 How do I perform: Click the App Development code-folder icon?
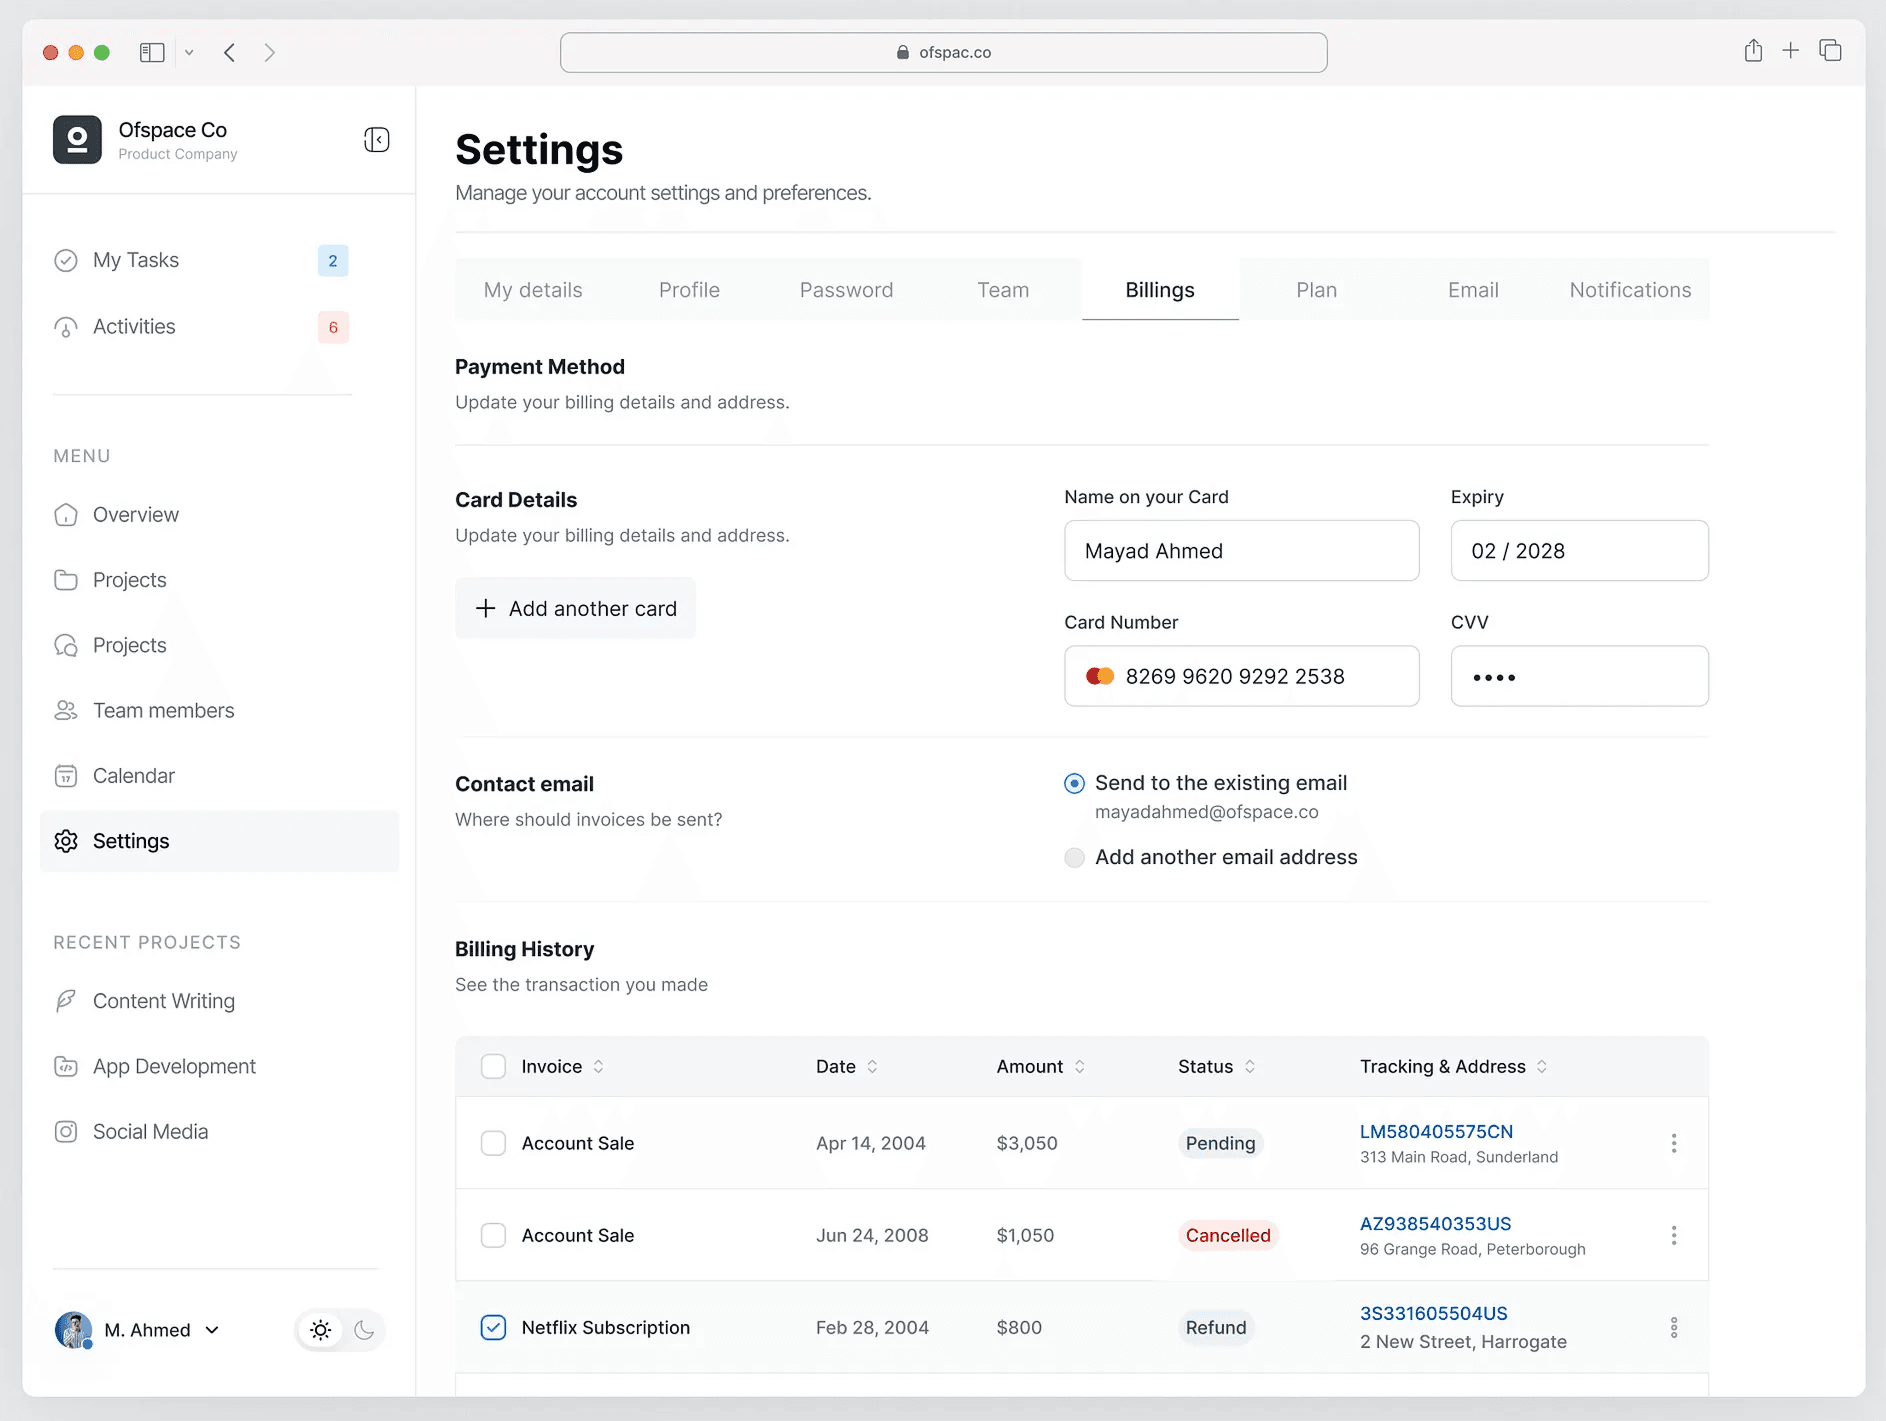coord(66,1067)
